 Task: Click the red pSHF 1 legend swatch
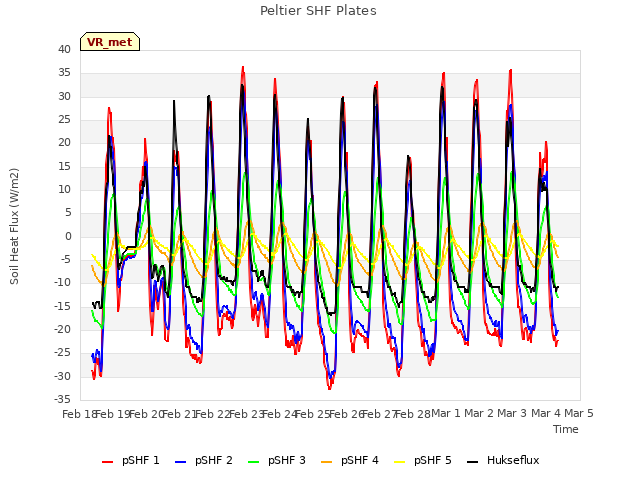click(107, 462)
